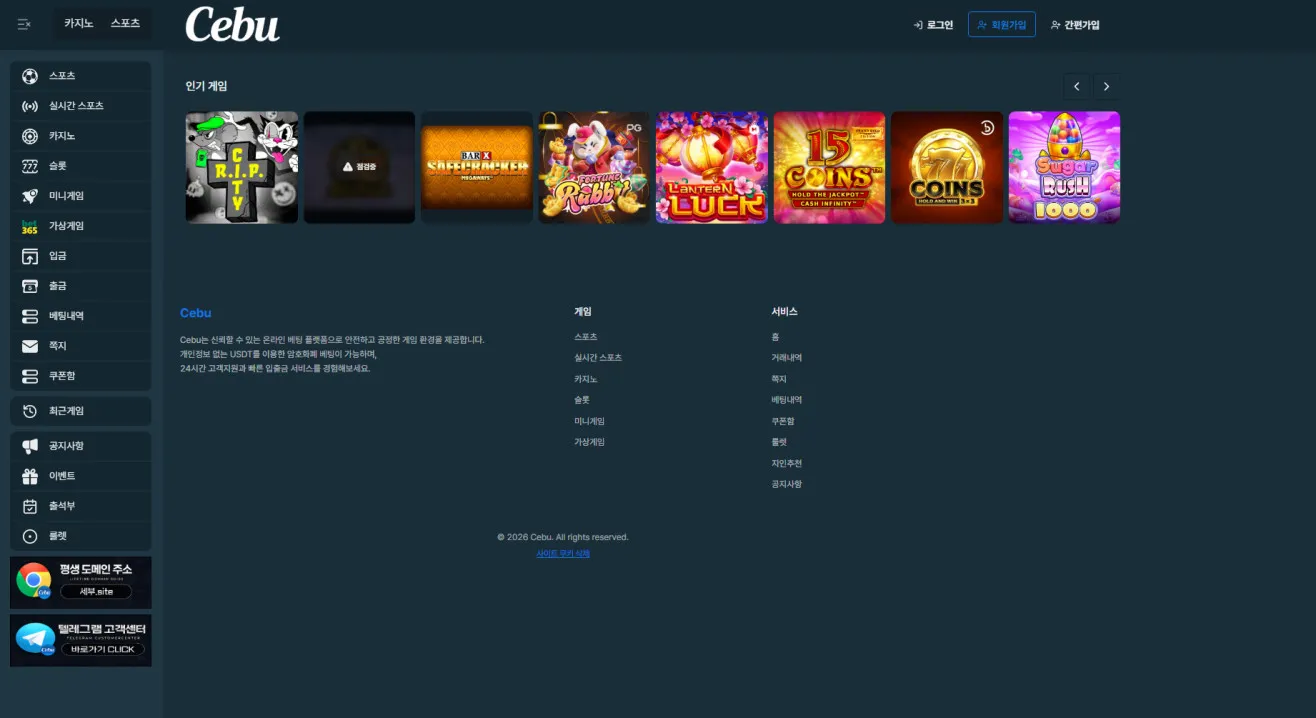Open the 슬롯 777 icon in the sidebar
This screenshot has width=1316, height=718.
[x=30, y=166]
